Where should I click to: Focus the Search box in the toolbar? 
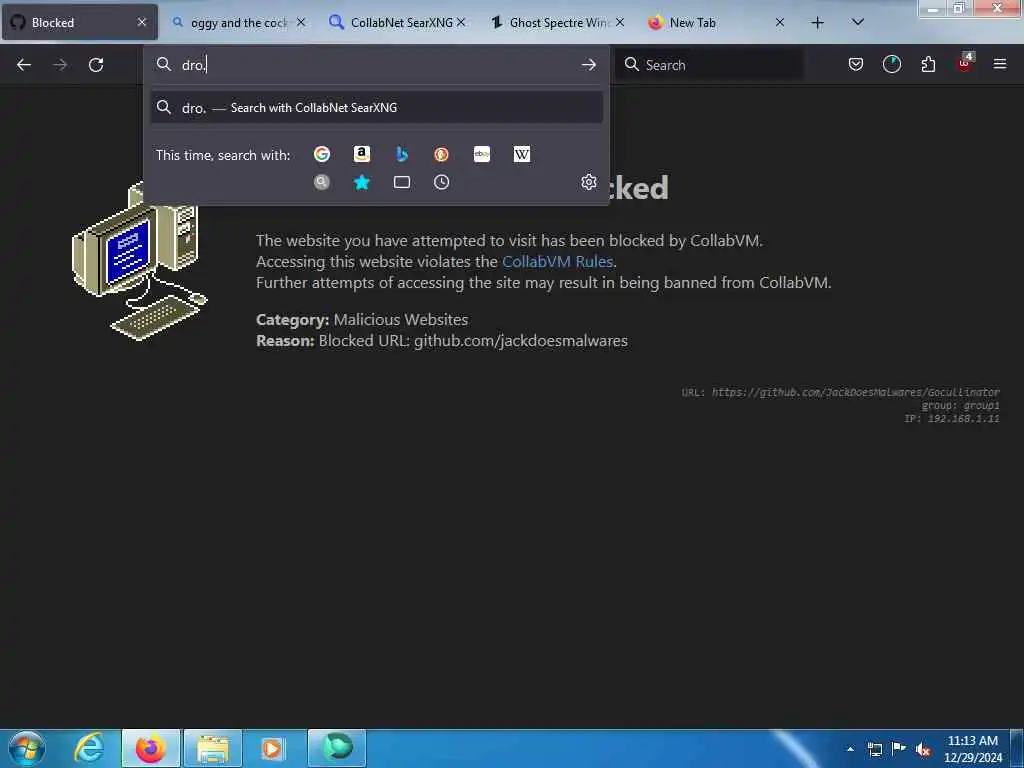[x=710, y=65]
